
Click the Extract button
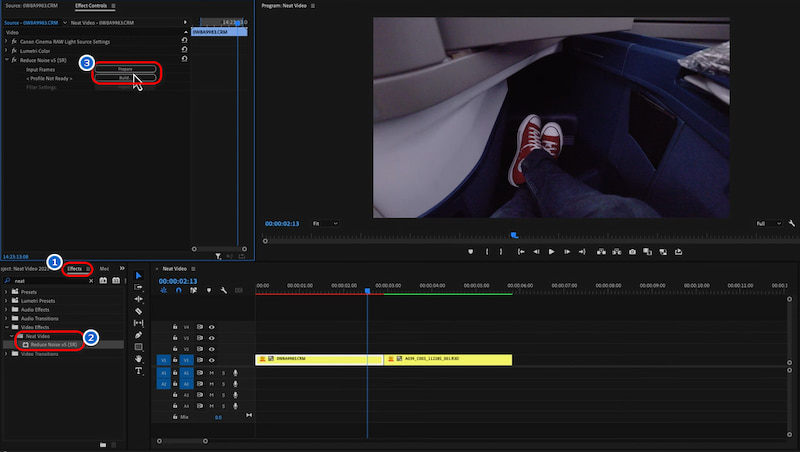(x=617, y=252)
